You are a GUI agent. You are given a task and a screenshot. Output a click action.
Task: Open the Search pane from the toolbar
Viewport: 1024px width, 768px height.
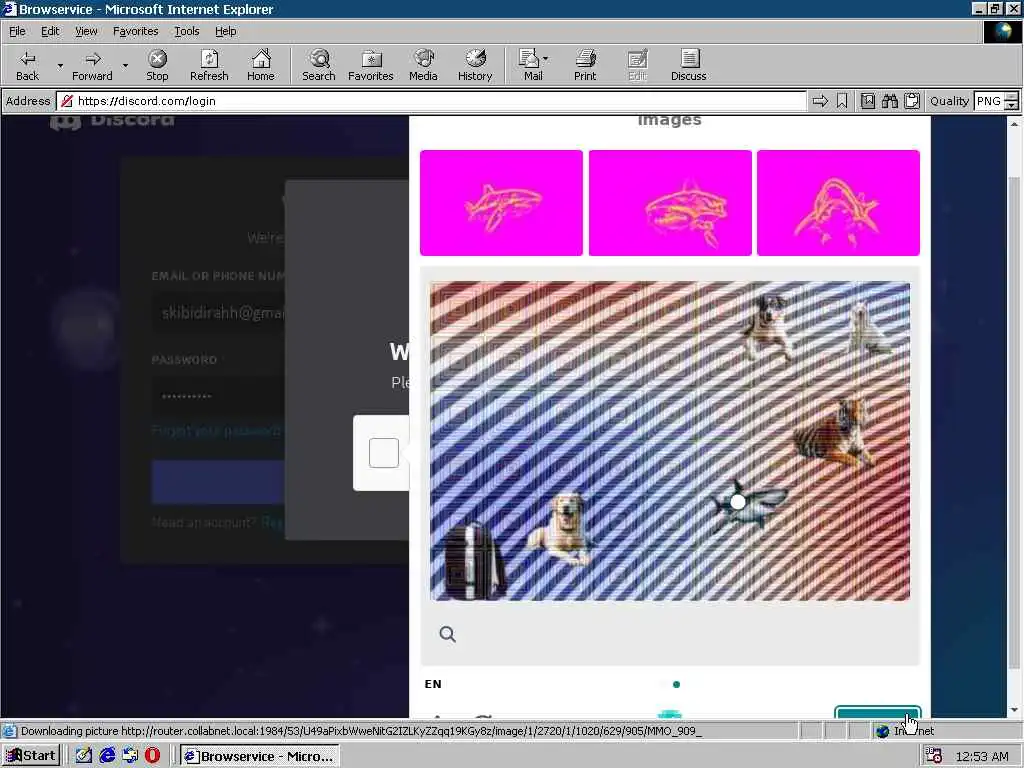(319, 65)
